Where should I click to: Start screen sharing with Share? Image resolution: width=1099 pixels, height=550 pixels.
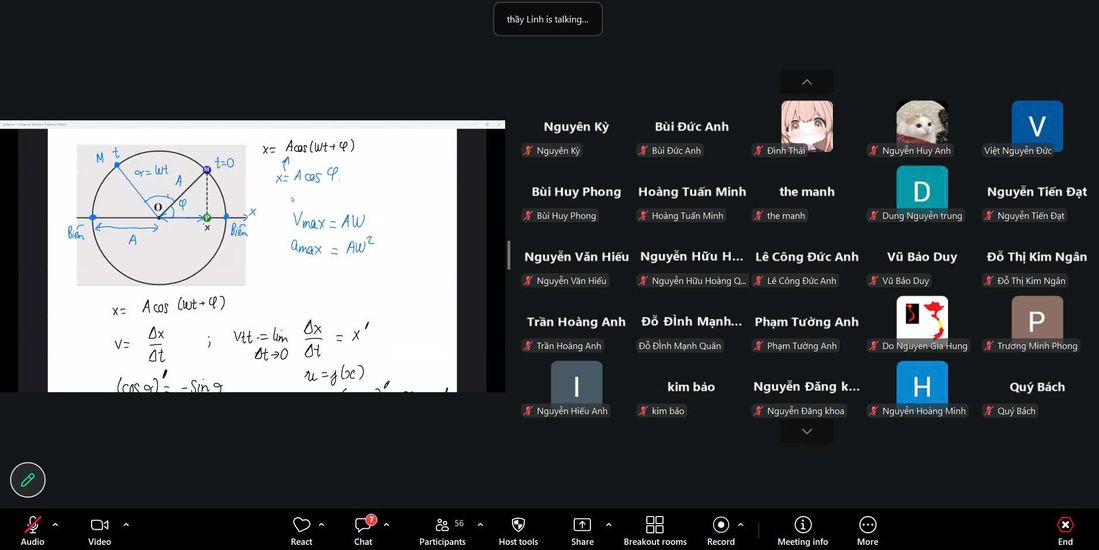pyautogui.click(x=582, y=530)
